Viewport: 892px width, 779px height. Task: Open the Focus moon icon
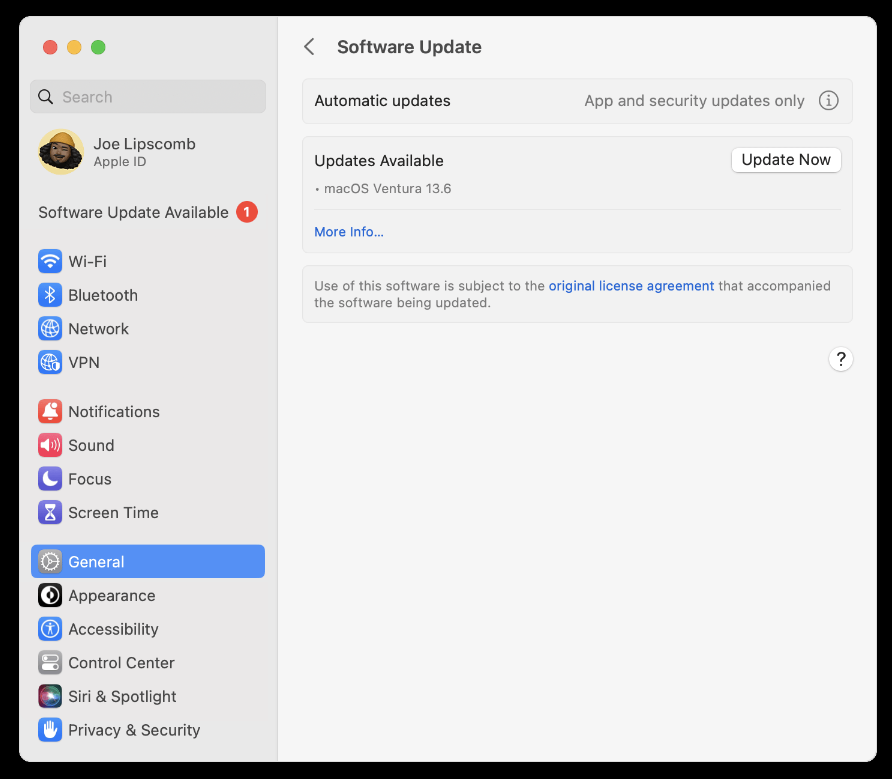[x=50, y=479]
